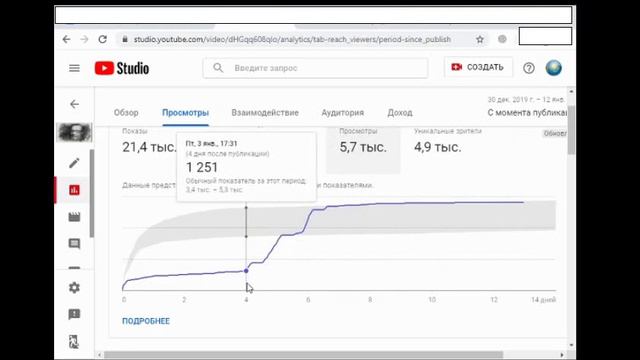Click the scroll-down arrow of the page scrollbar
The image size is (640, 360).
point(571,345)
